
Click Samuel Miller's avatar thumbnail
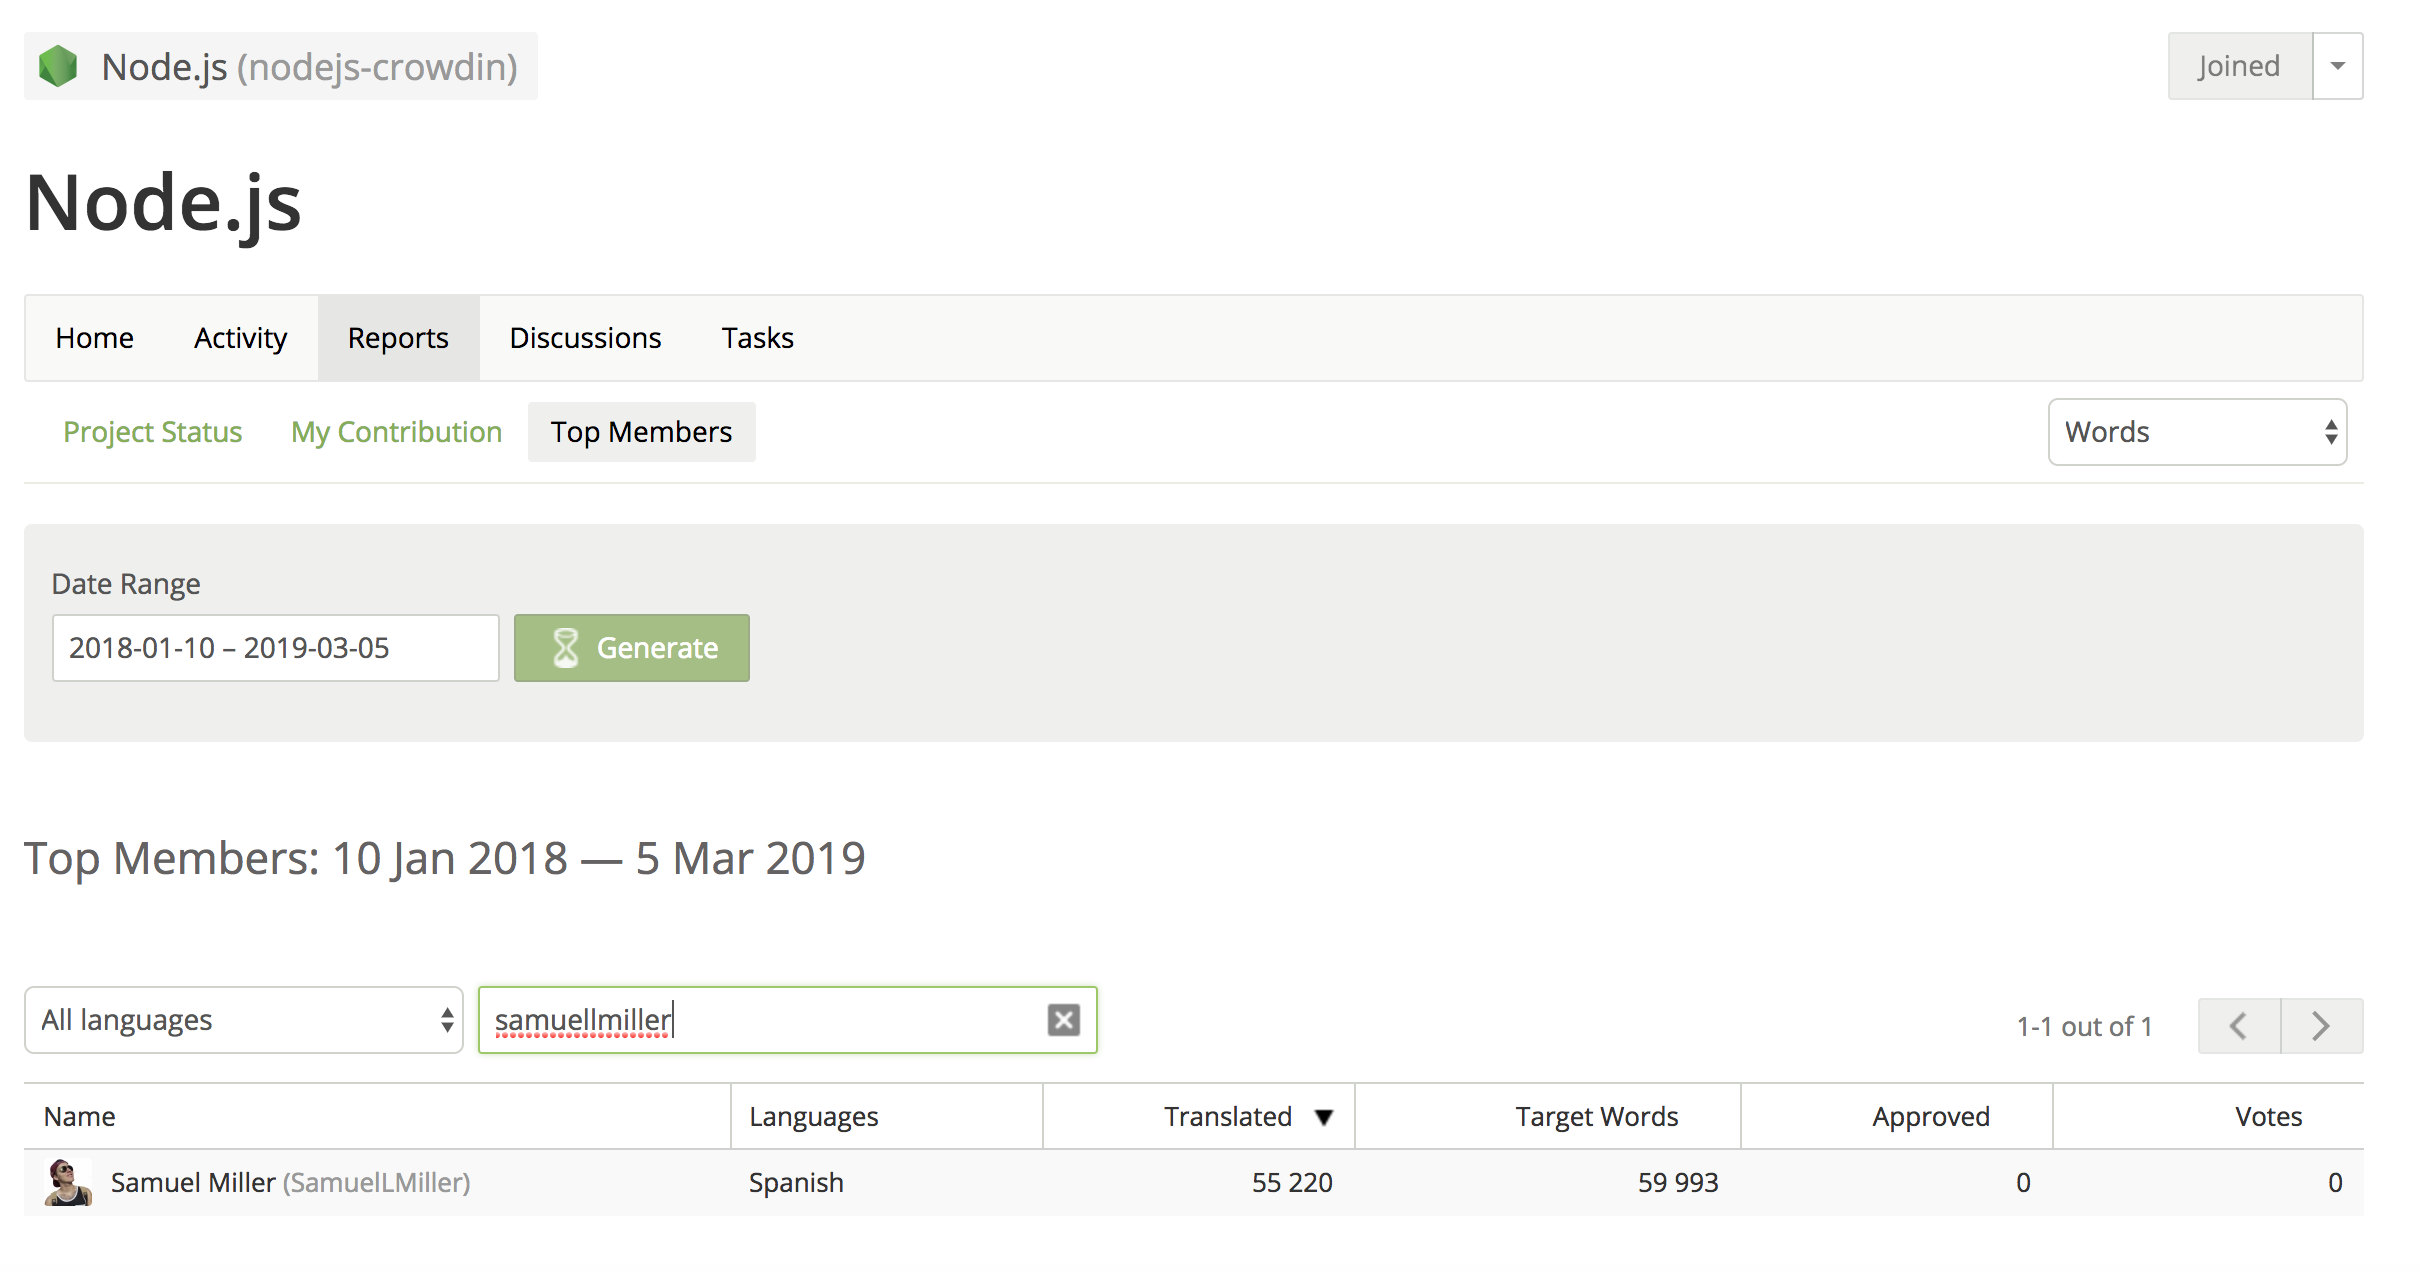pyautogui.click(x=68, y=1182)
